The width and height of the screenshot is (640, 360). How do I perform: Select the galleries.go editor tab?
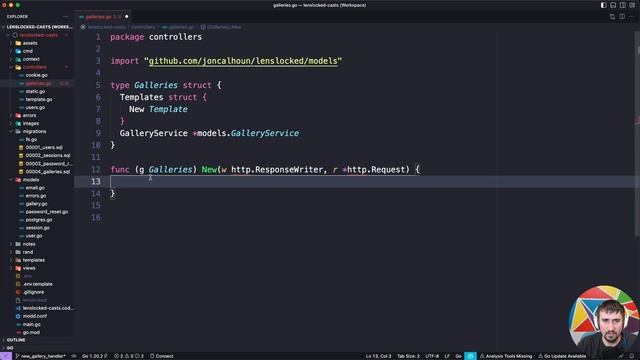tap(103, 17)
